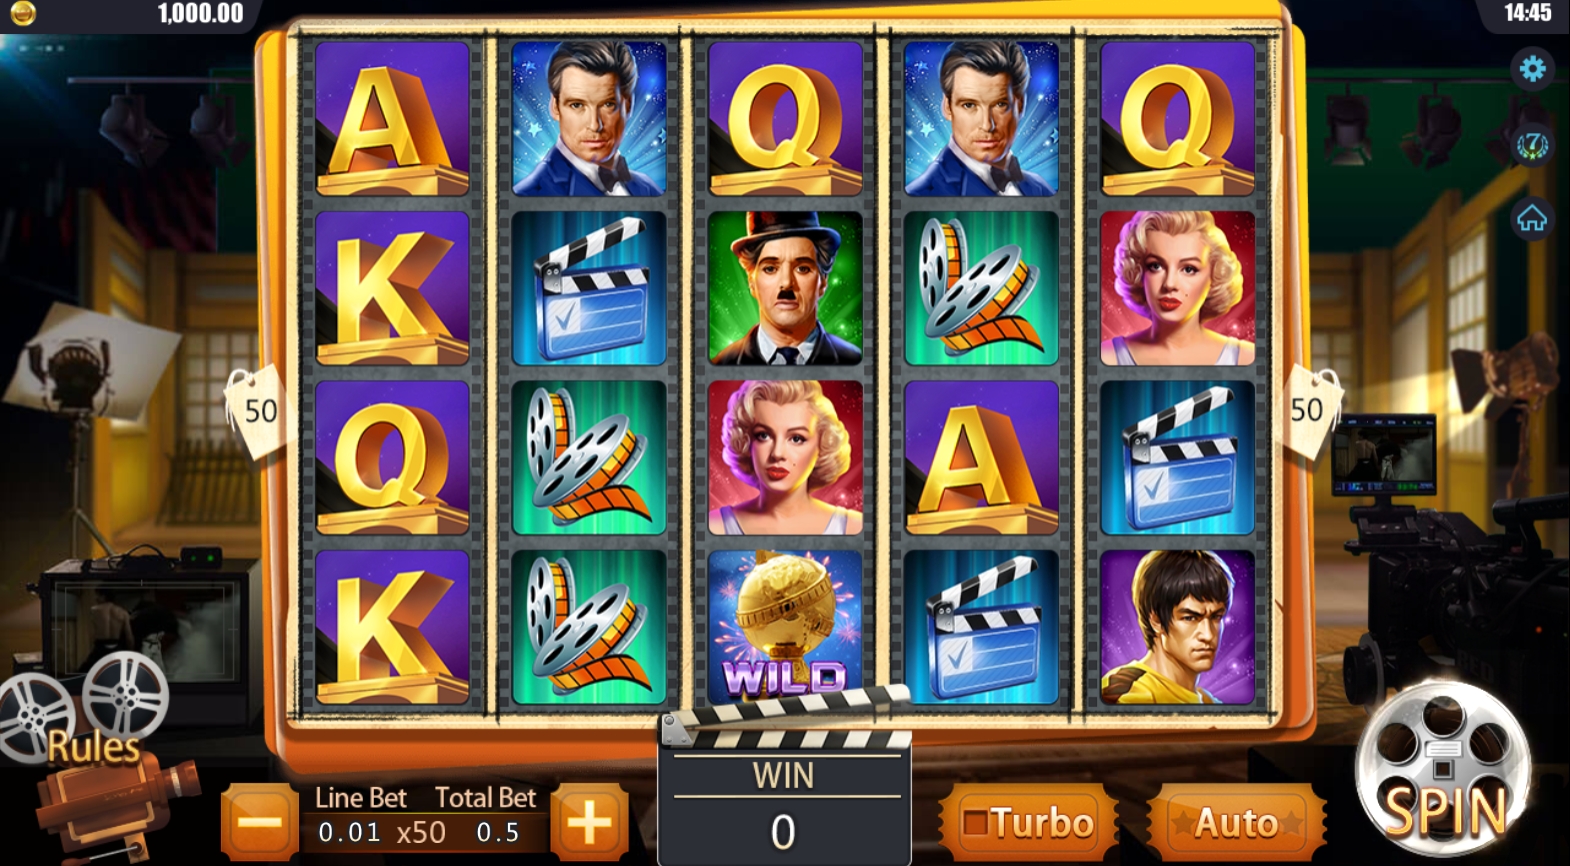Image resolution: width=1570 pixels, height=866 pixels.
Task: Click the left 50 paylines tag
Action: pos(255,411)
